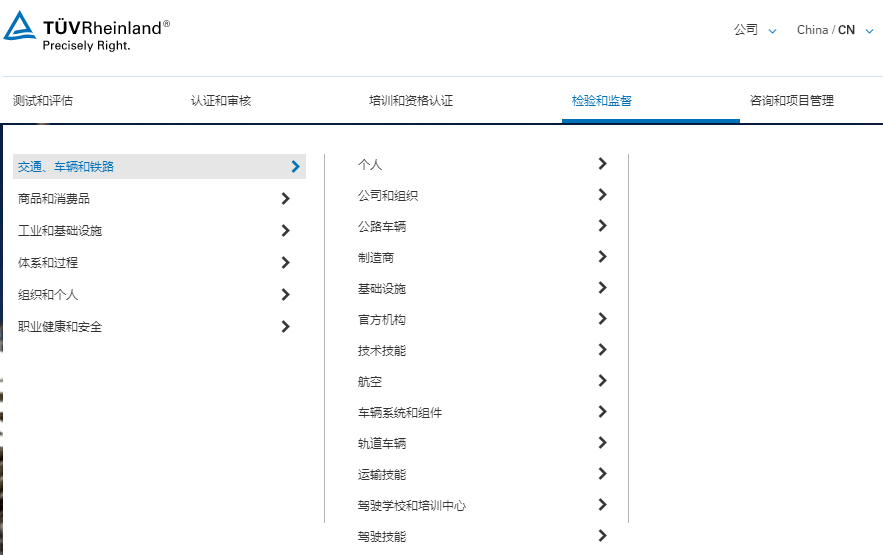This screenshot has height=555, width=883.
Task: Expand the 工业和基础设施 arrow icon
Action: coord(286,231)
